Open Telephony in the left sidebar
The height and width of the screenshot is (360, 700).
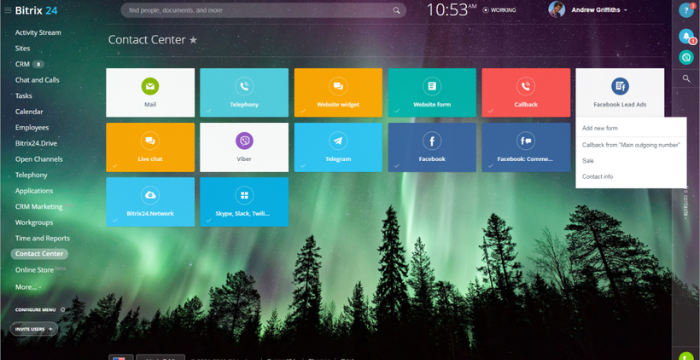click(31, 175)
